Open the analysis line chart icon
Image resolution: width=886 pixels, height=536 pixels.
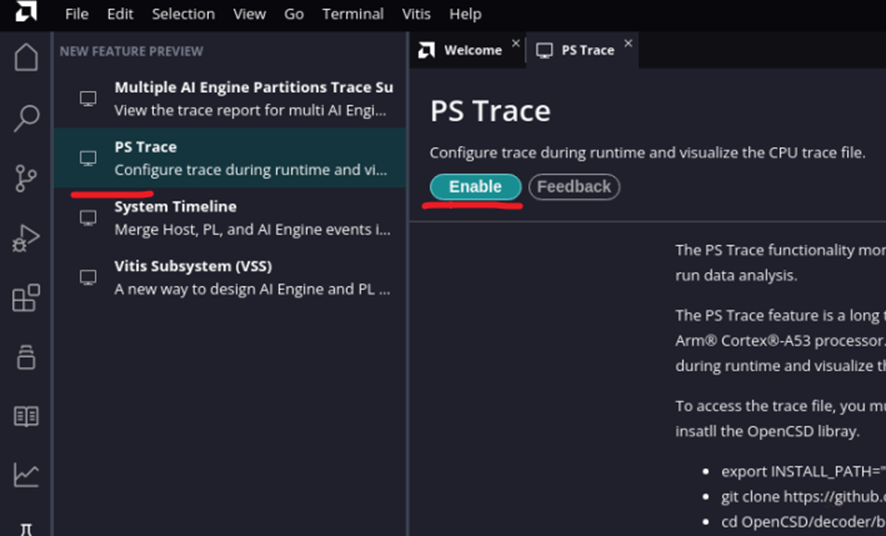26,475
